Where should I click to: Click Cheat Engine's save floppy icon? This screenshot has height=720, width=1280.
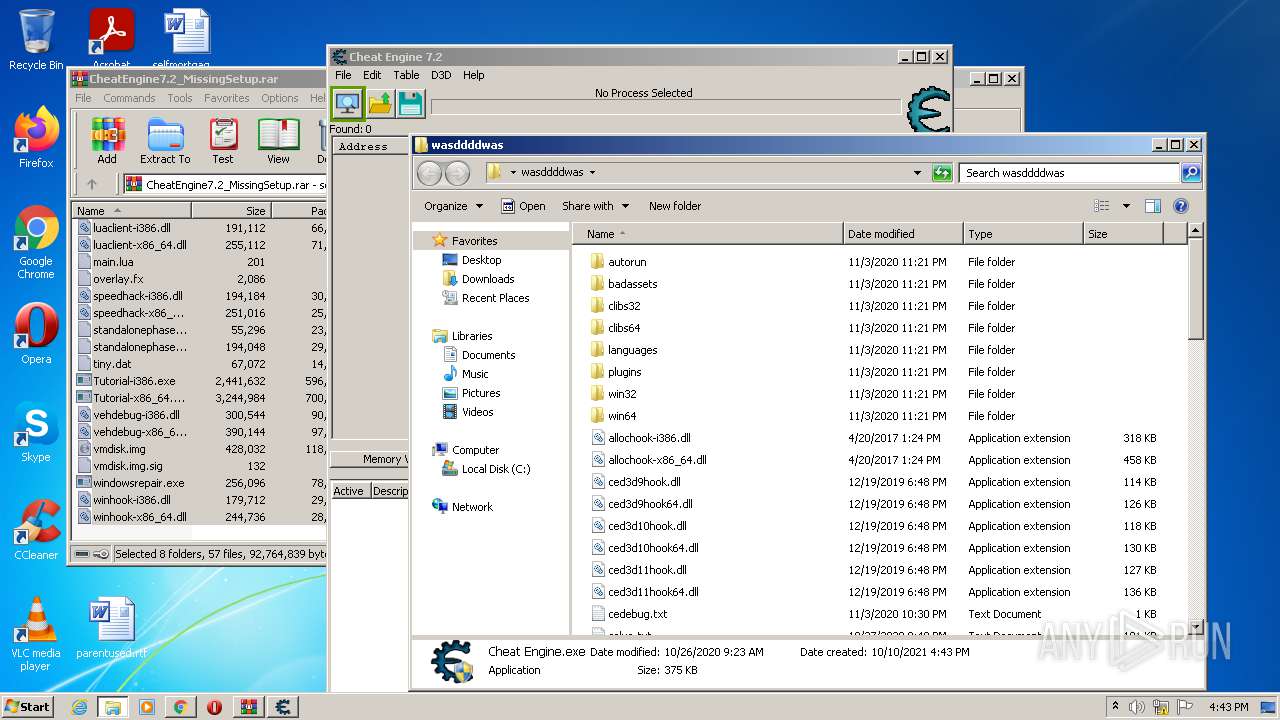coord(410,103)
